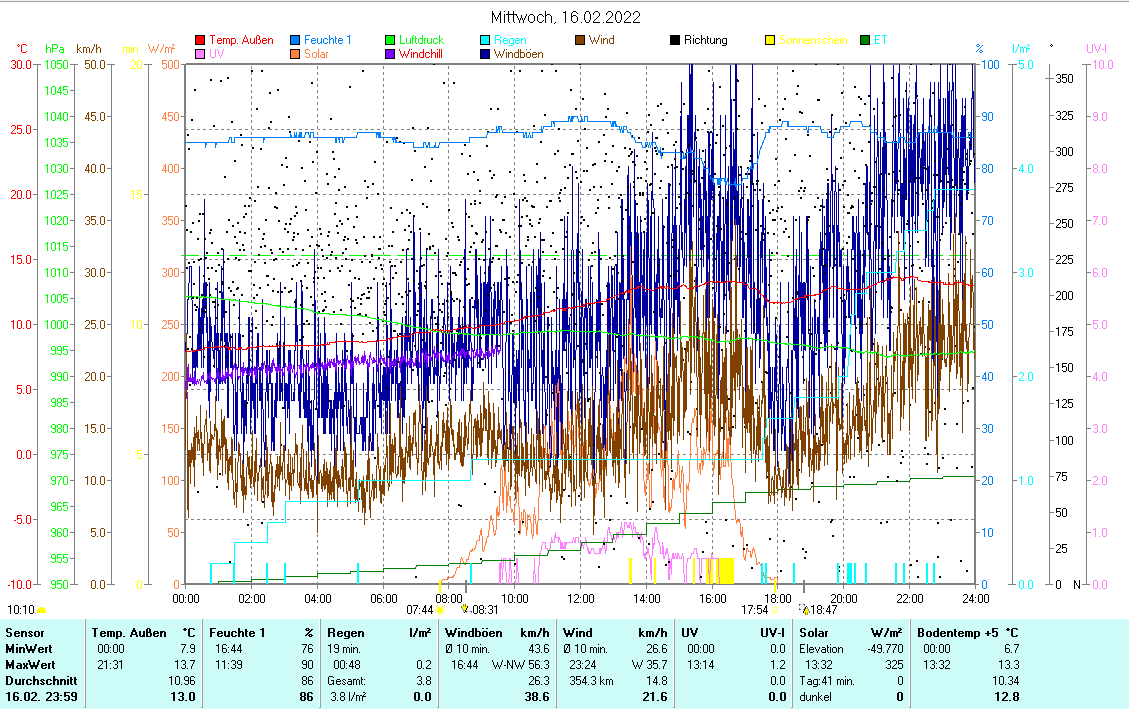Screen dimensions: 1129x709
Task: Click the black Richtung legend square
Action: coord(675,40)
